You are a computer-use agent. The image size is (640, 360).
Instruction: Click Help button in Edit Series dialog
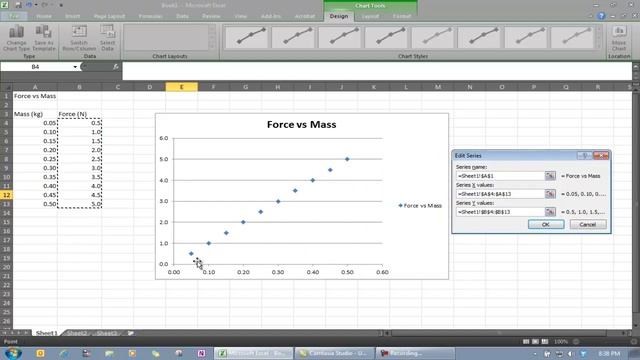[x=584, y=156]
